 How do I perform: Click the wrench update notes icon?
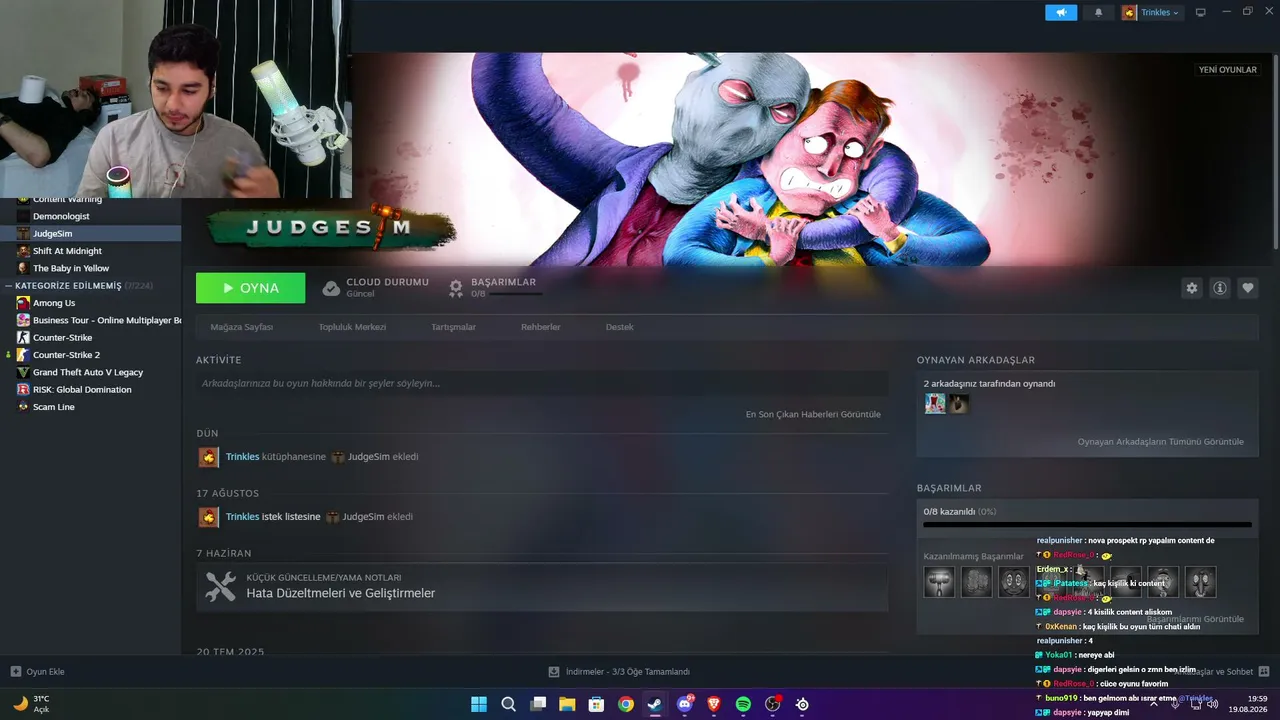tap(220, 586)
